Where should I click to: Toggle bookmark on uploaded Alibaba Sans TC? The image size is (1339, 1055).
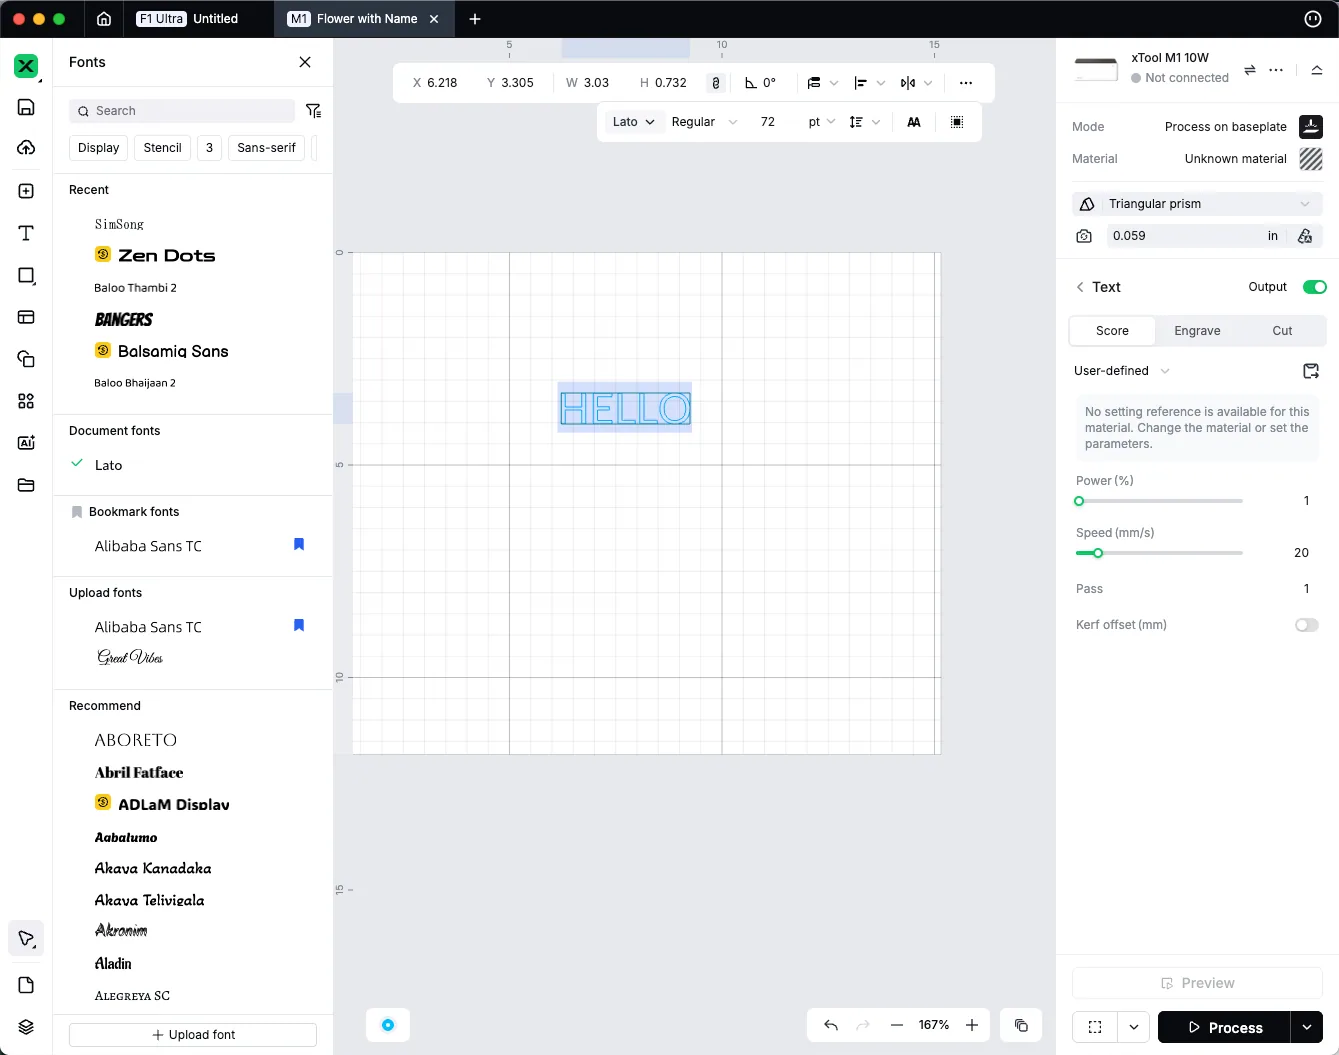click(x=299, y=626)
